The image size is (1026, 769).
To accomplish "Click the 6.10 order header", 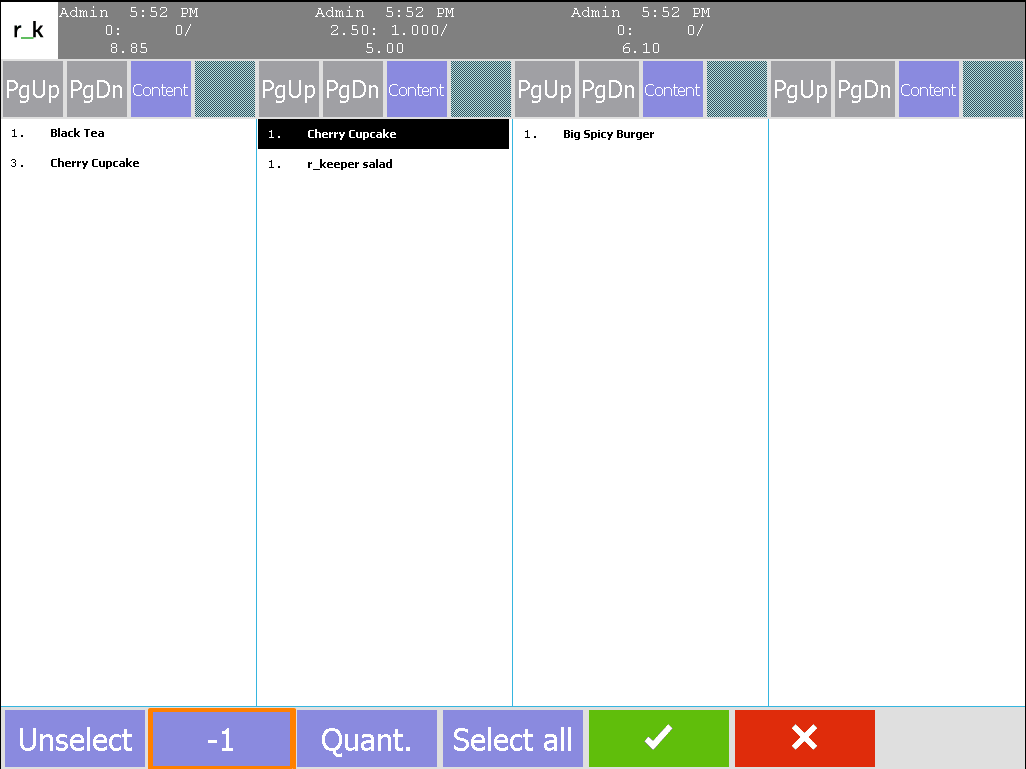I will coord(641,30).
